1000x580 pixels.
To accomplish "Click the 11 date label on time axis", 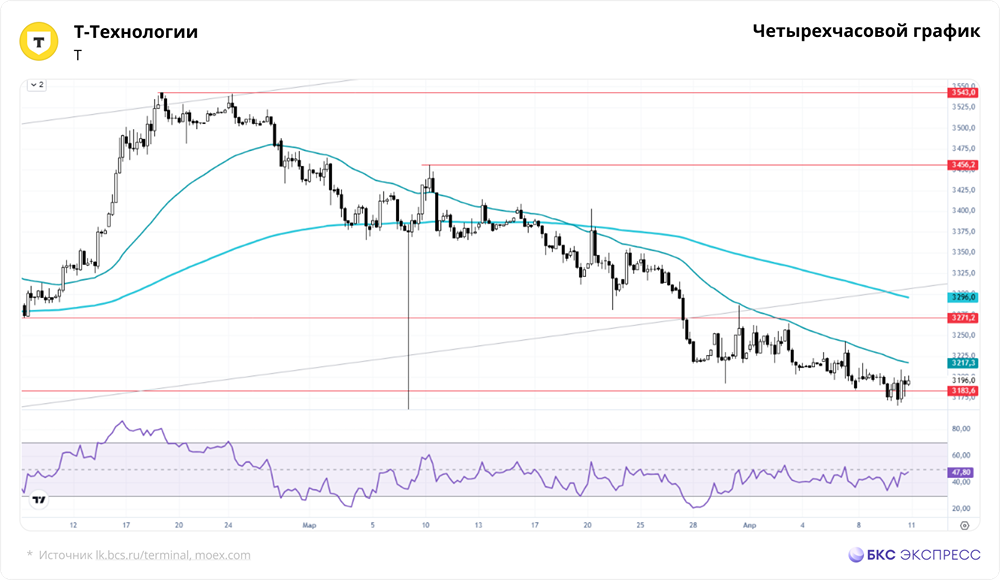I will (x=911, y=525).
